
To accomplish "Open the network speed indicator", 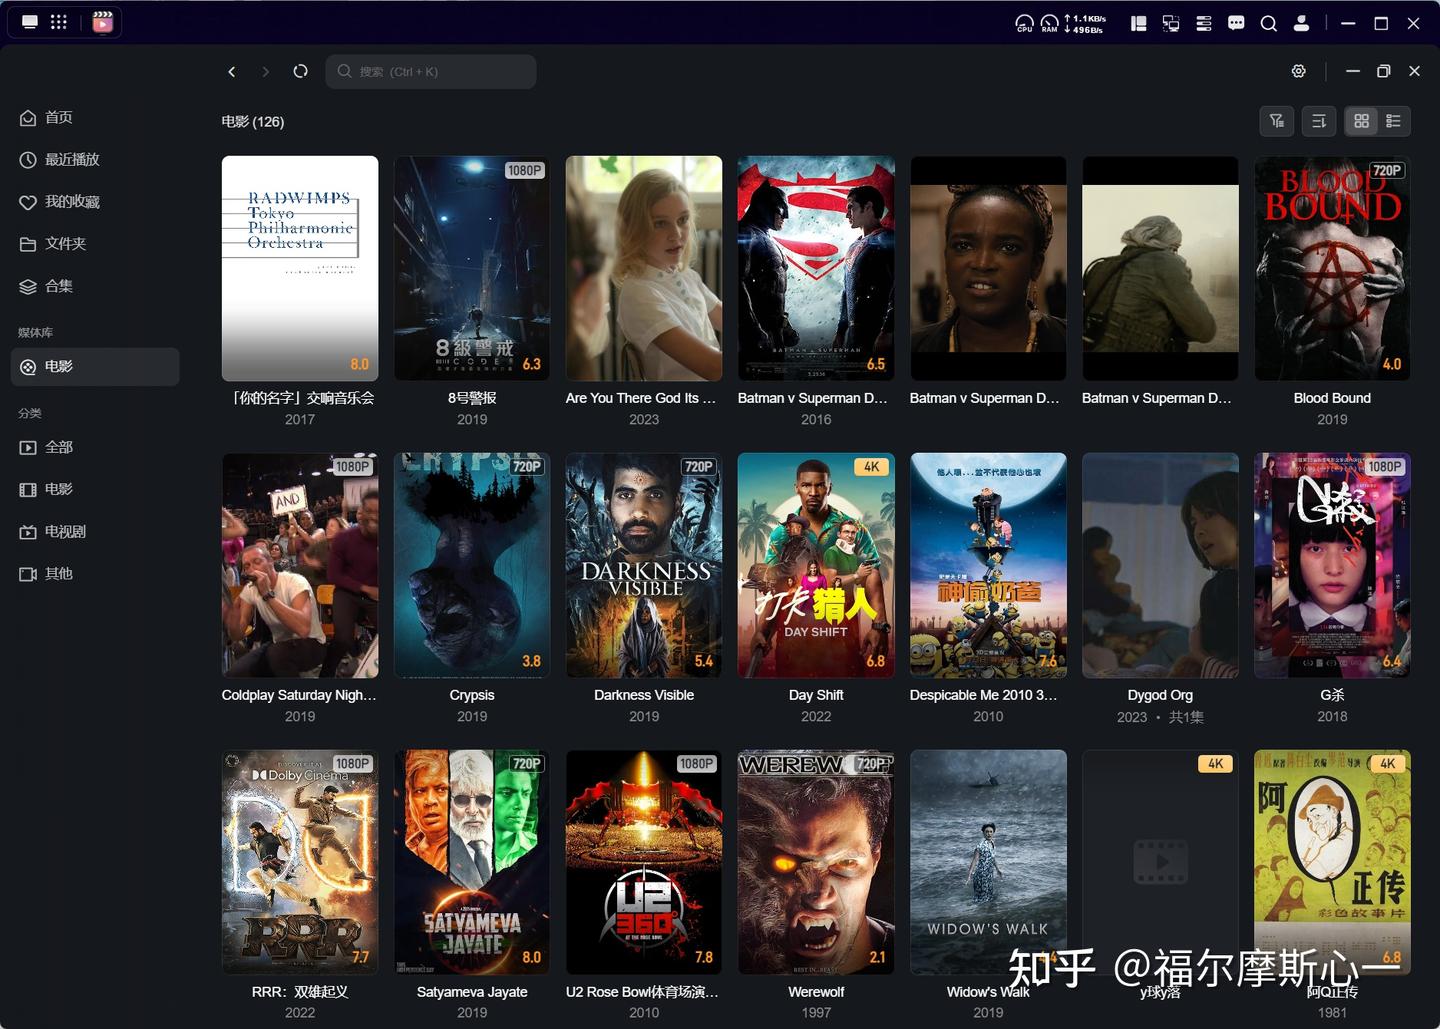I will point(1085,23).
